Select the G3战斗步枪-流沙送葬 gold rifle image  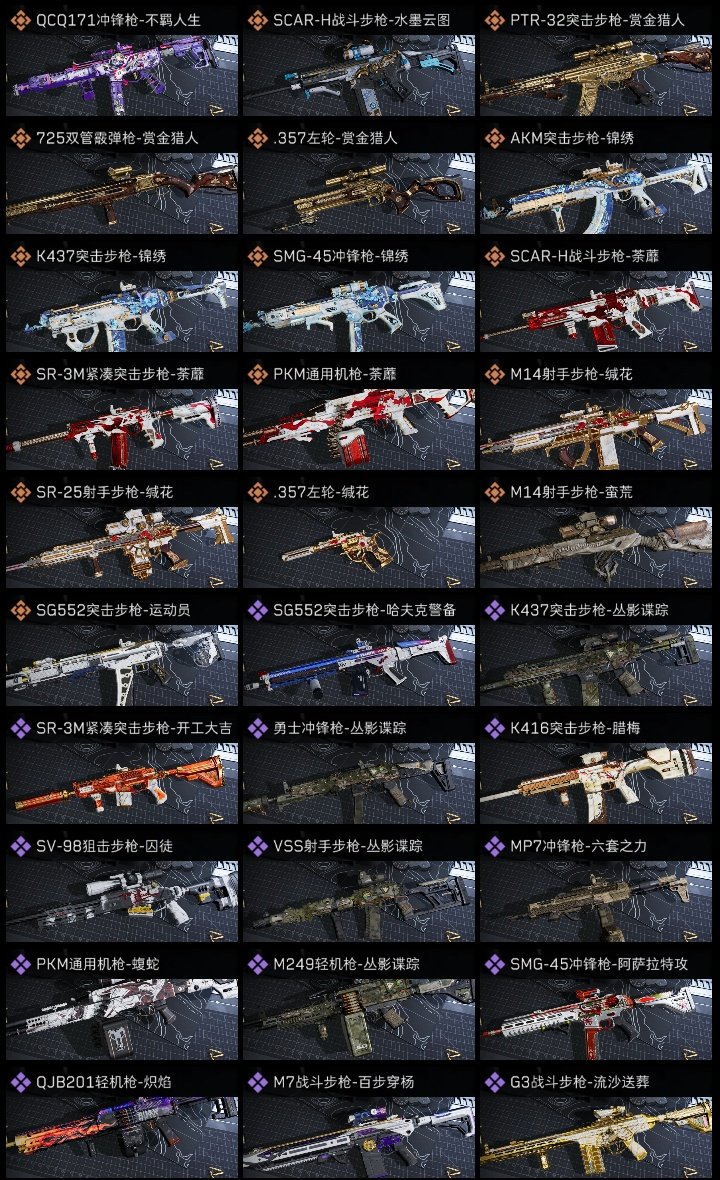[x=596, y=1137]
